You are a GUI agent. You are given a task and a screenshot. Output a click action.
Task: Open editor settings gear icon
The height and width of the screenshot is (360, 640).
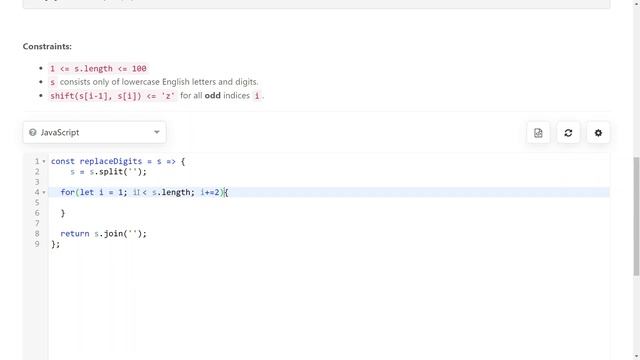[598, 133]
